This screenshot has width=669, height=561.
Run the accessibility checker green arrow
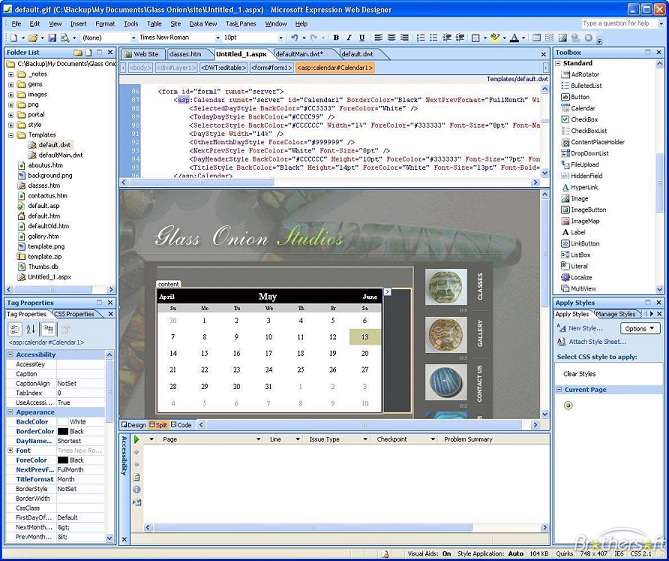137,439
